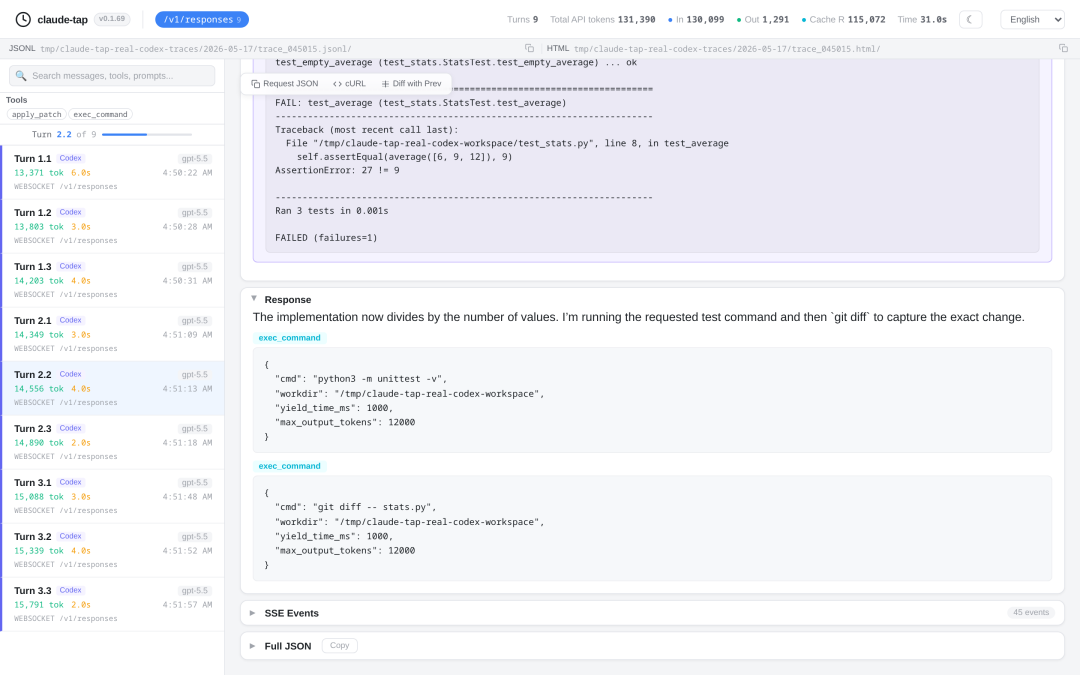Expand the Full JSON section

[x=253, y=646]
